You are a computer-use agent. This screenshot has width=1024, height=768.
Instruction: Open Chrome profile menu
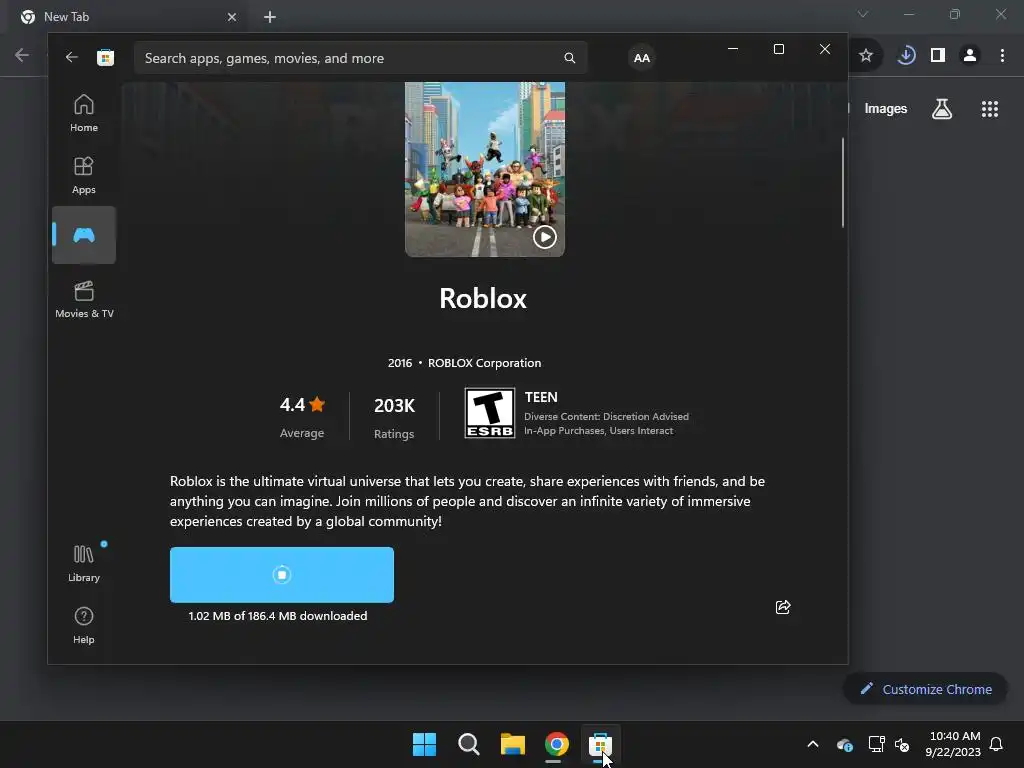pyautogui.click(x=970, y=56)
